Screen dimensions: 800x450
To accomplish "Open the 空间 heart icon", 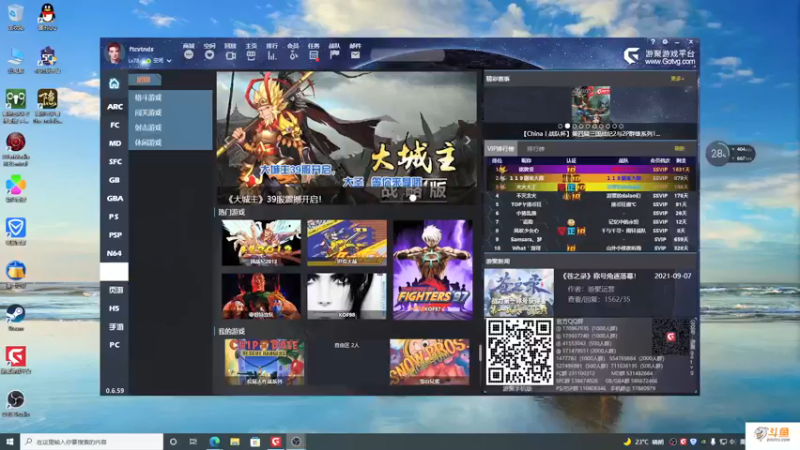I will 210,55.
